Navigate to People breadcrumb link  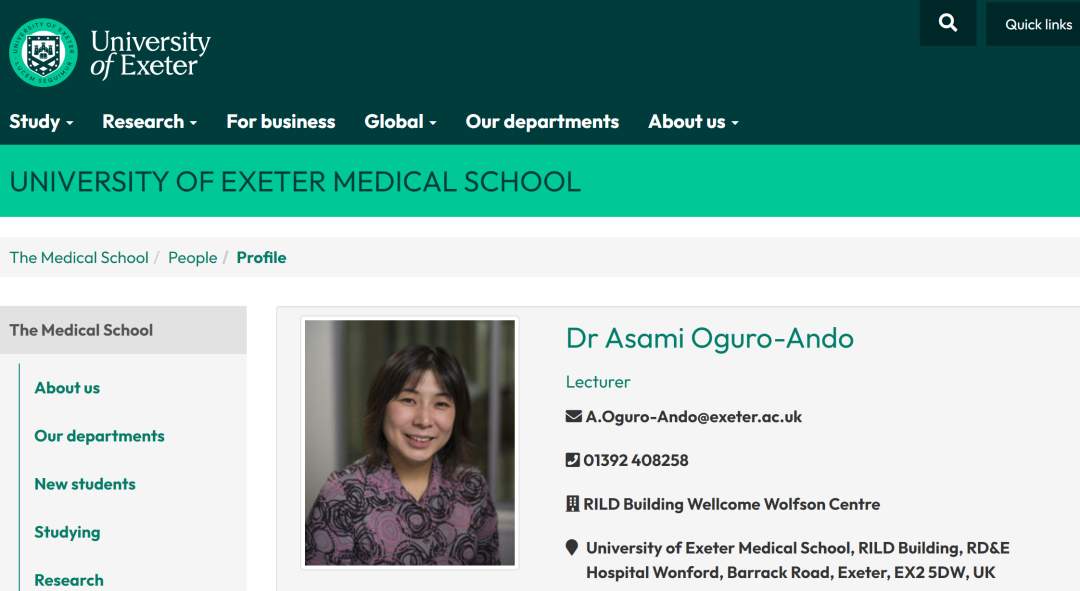(192, 257)
